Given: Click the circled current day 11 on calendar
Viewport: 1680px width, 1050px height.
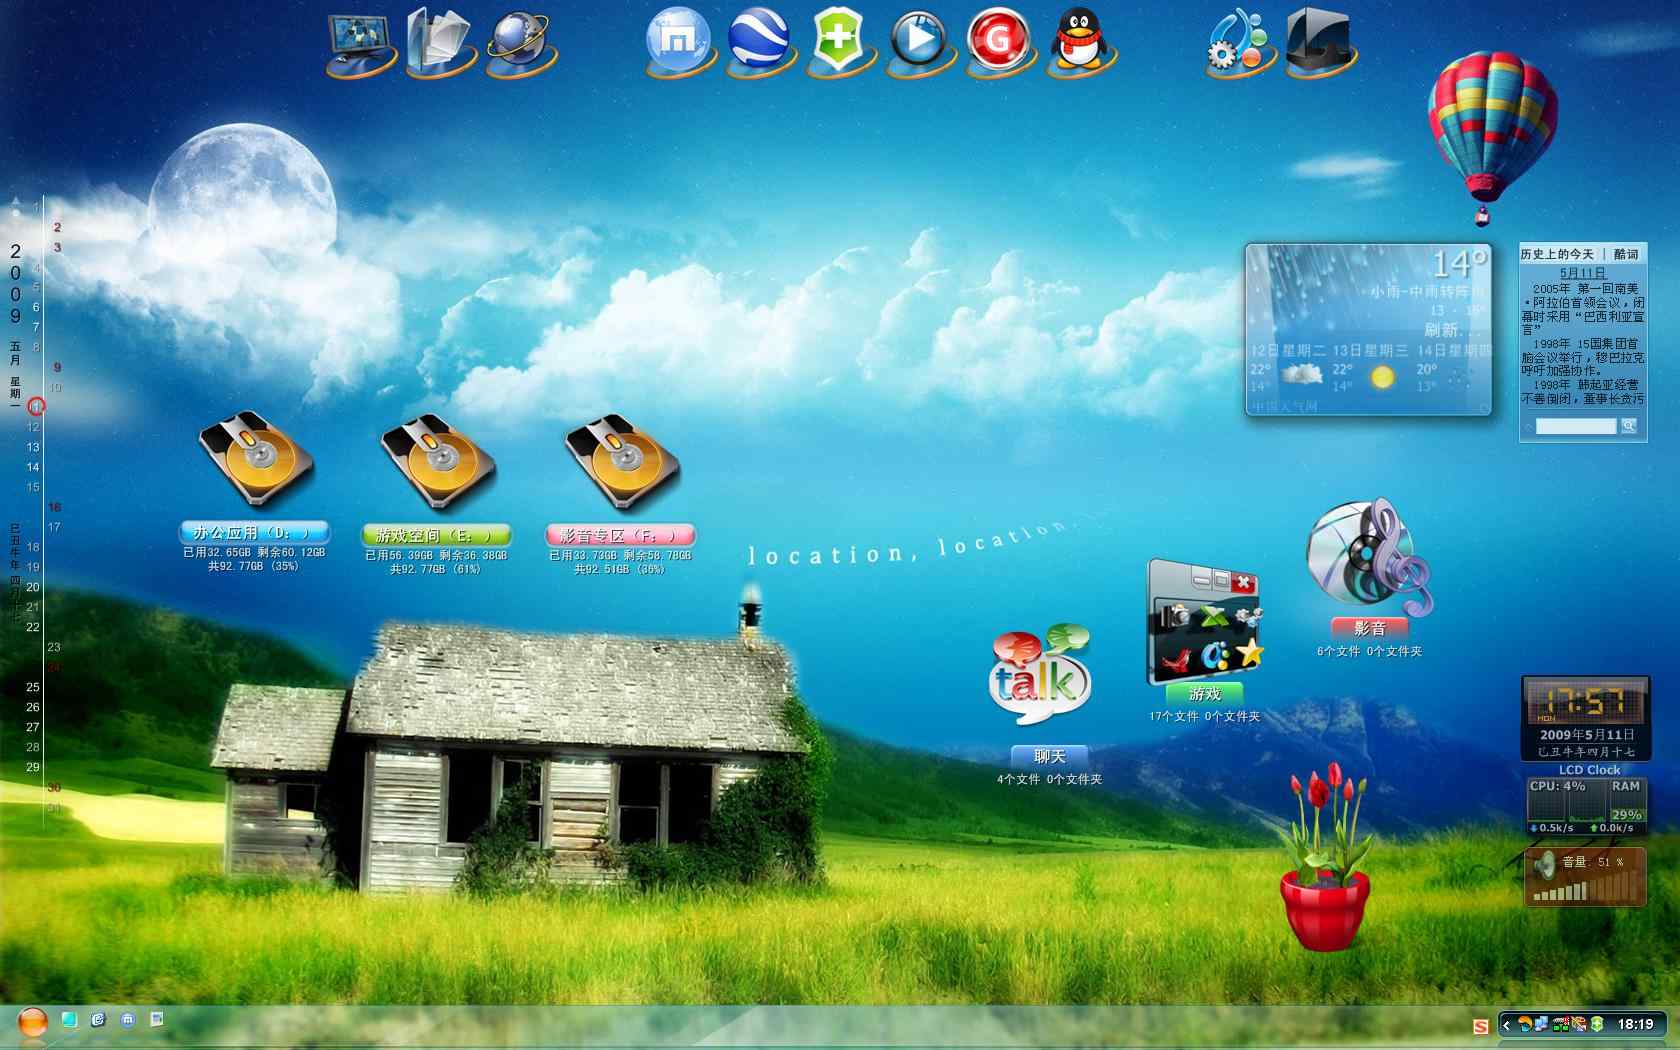Looking at the screenshot, I should click(x=36, y=407).
